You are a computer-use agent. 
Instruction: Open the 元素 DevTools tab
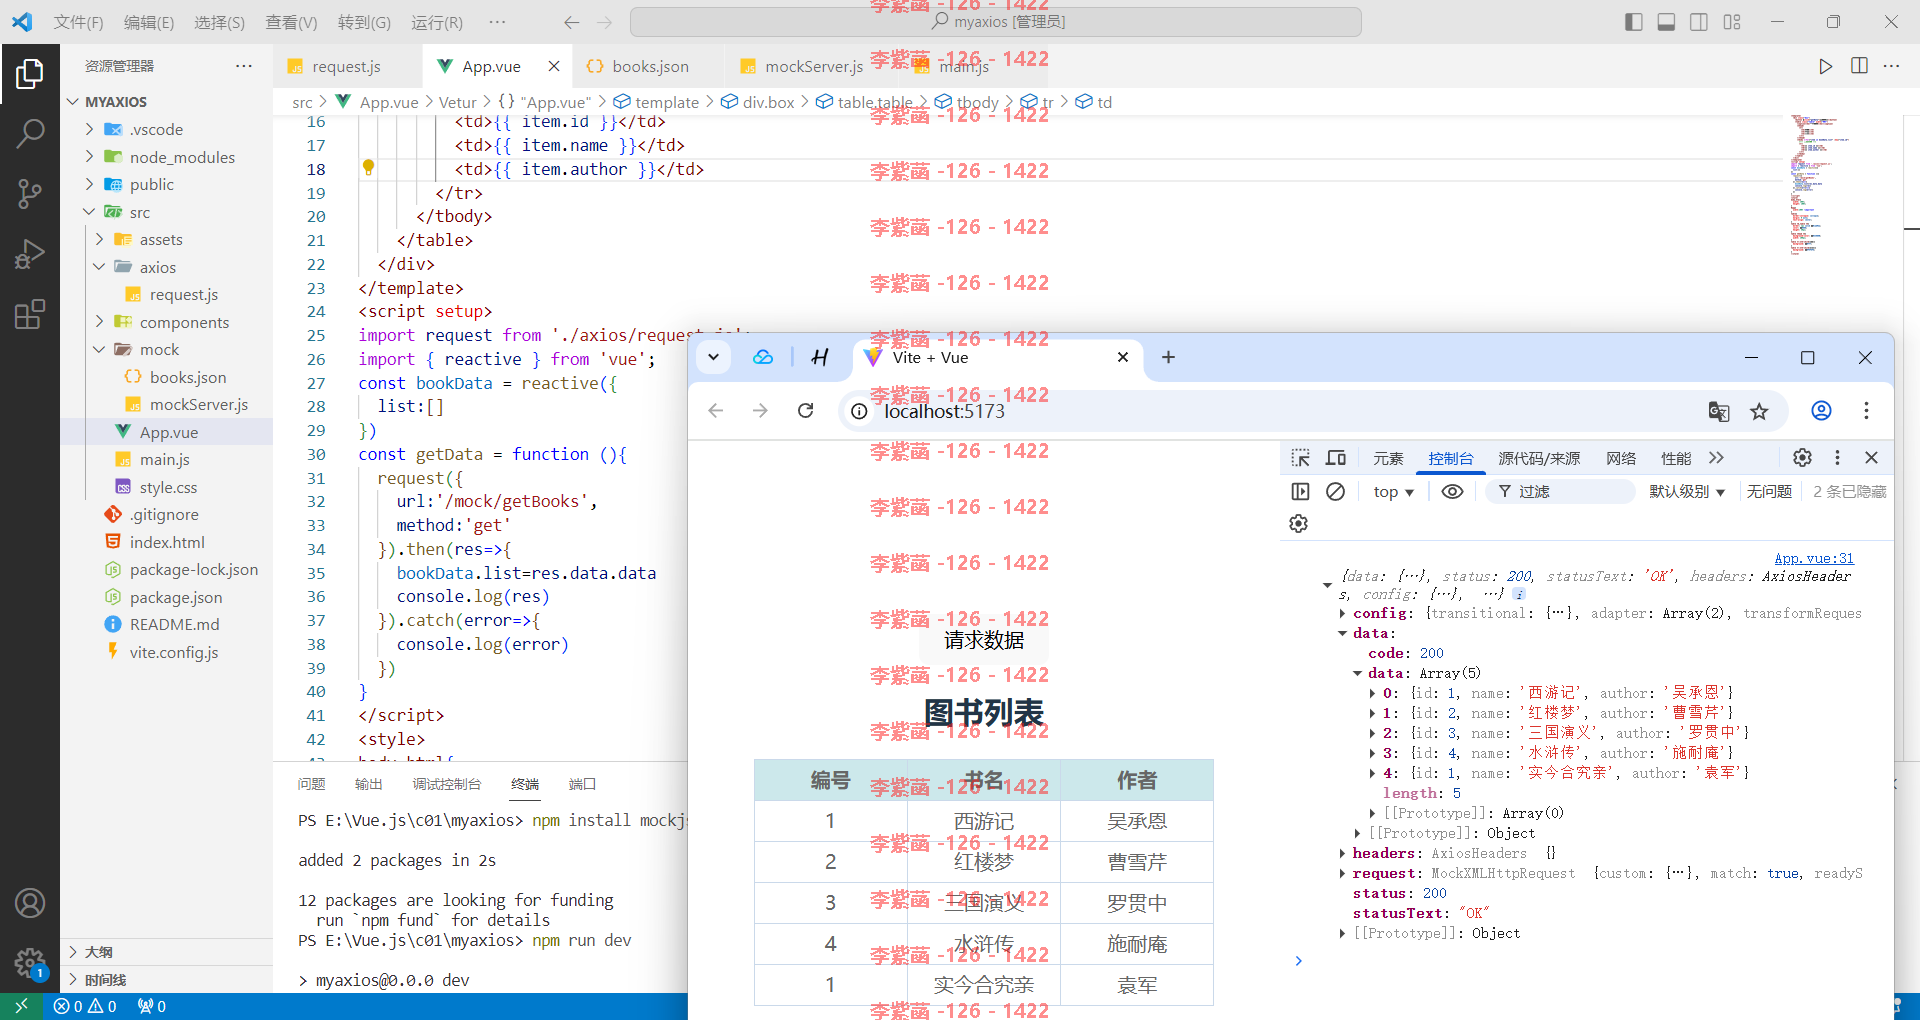(1388, 458)
